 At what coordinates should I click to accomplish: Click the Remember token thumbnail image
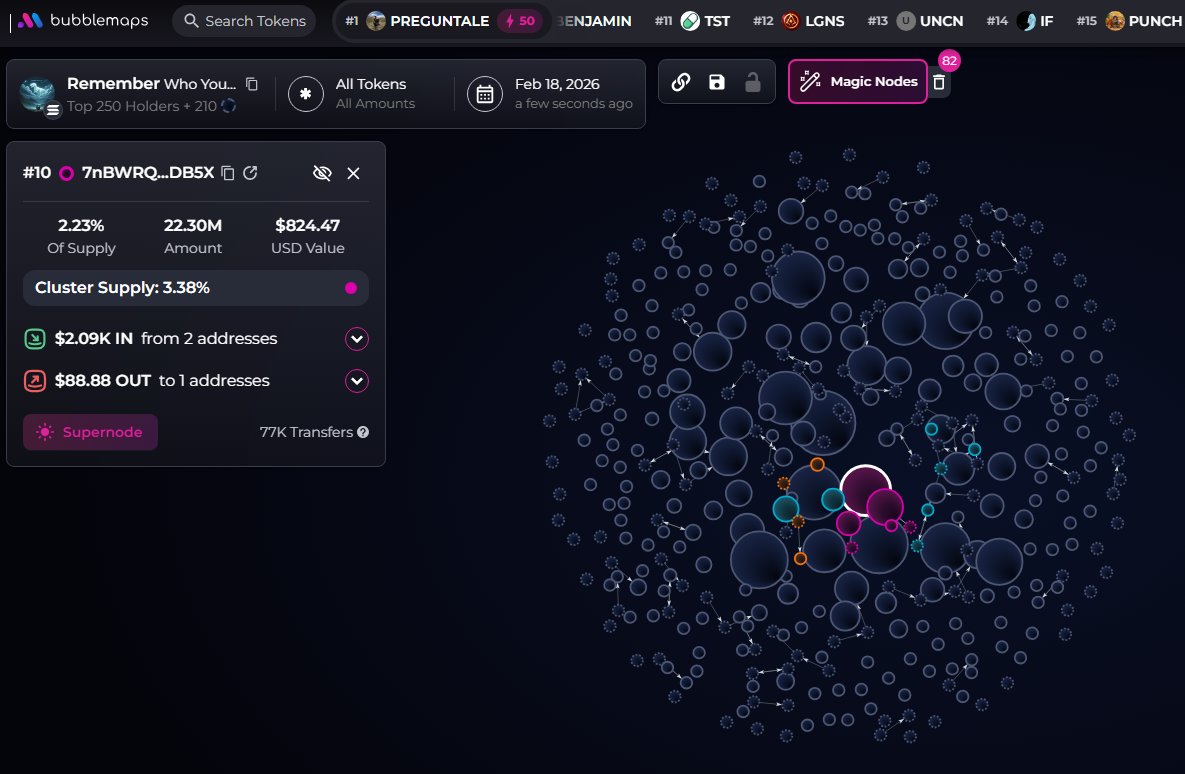[38, 95]
